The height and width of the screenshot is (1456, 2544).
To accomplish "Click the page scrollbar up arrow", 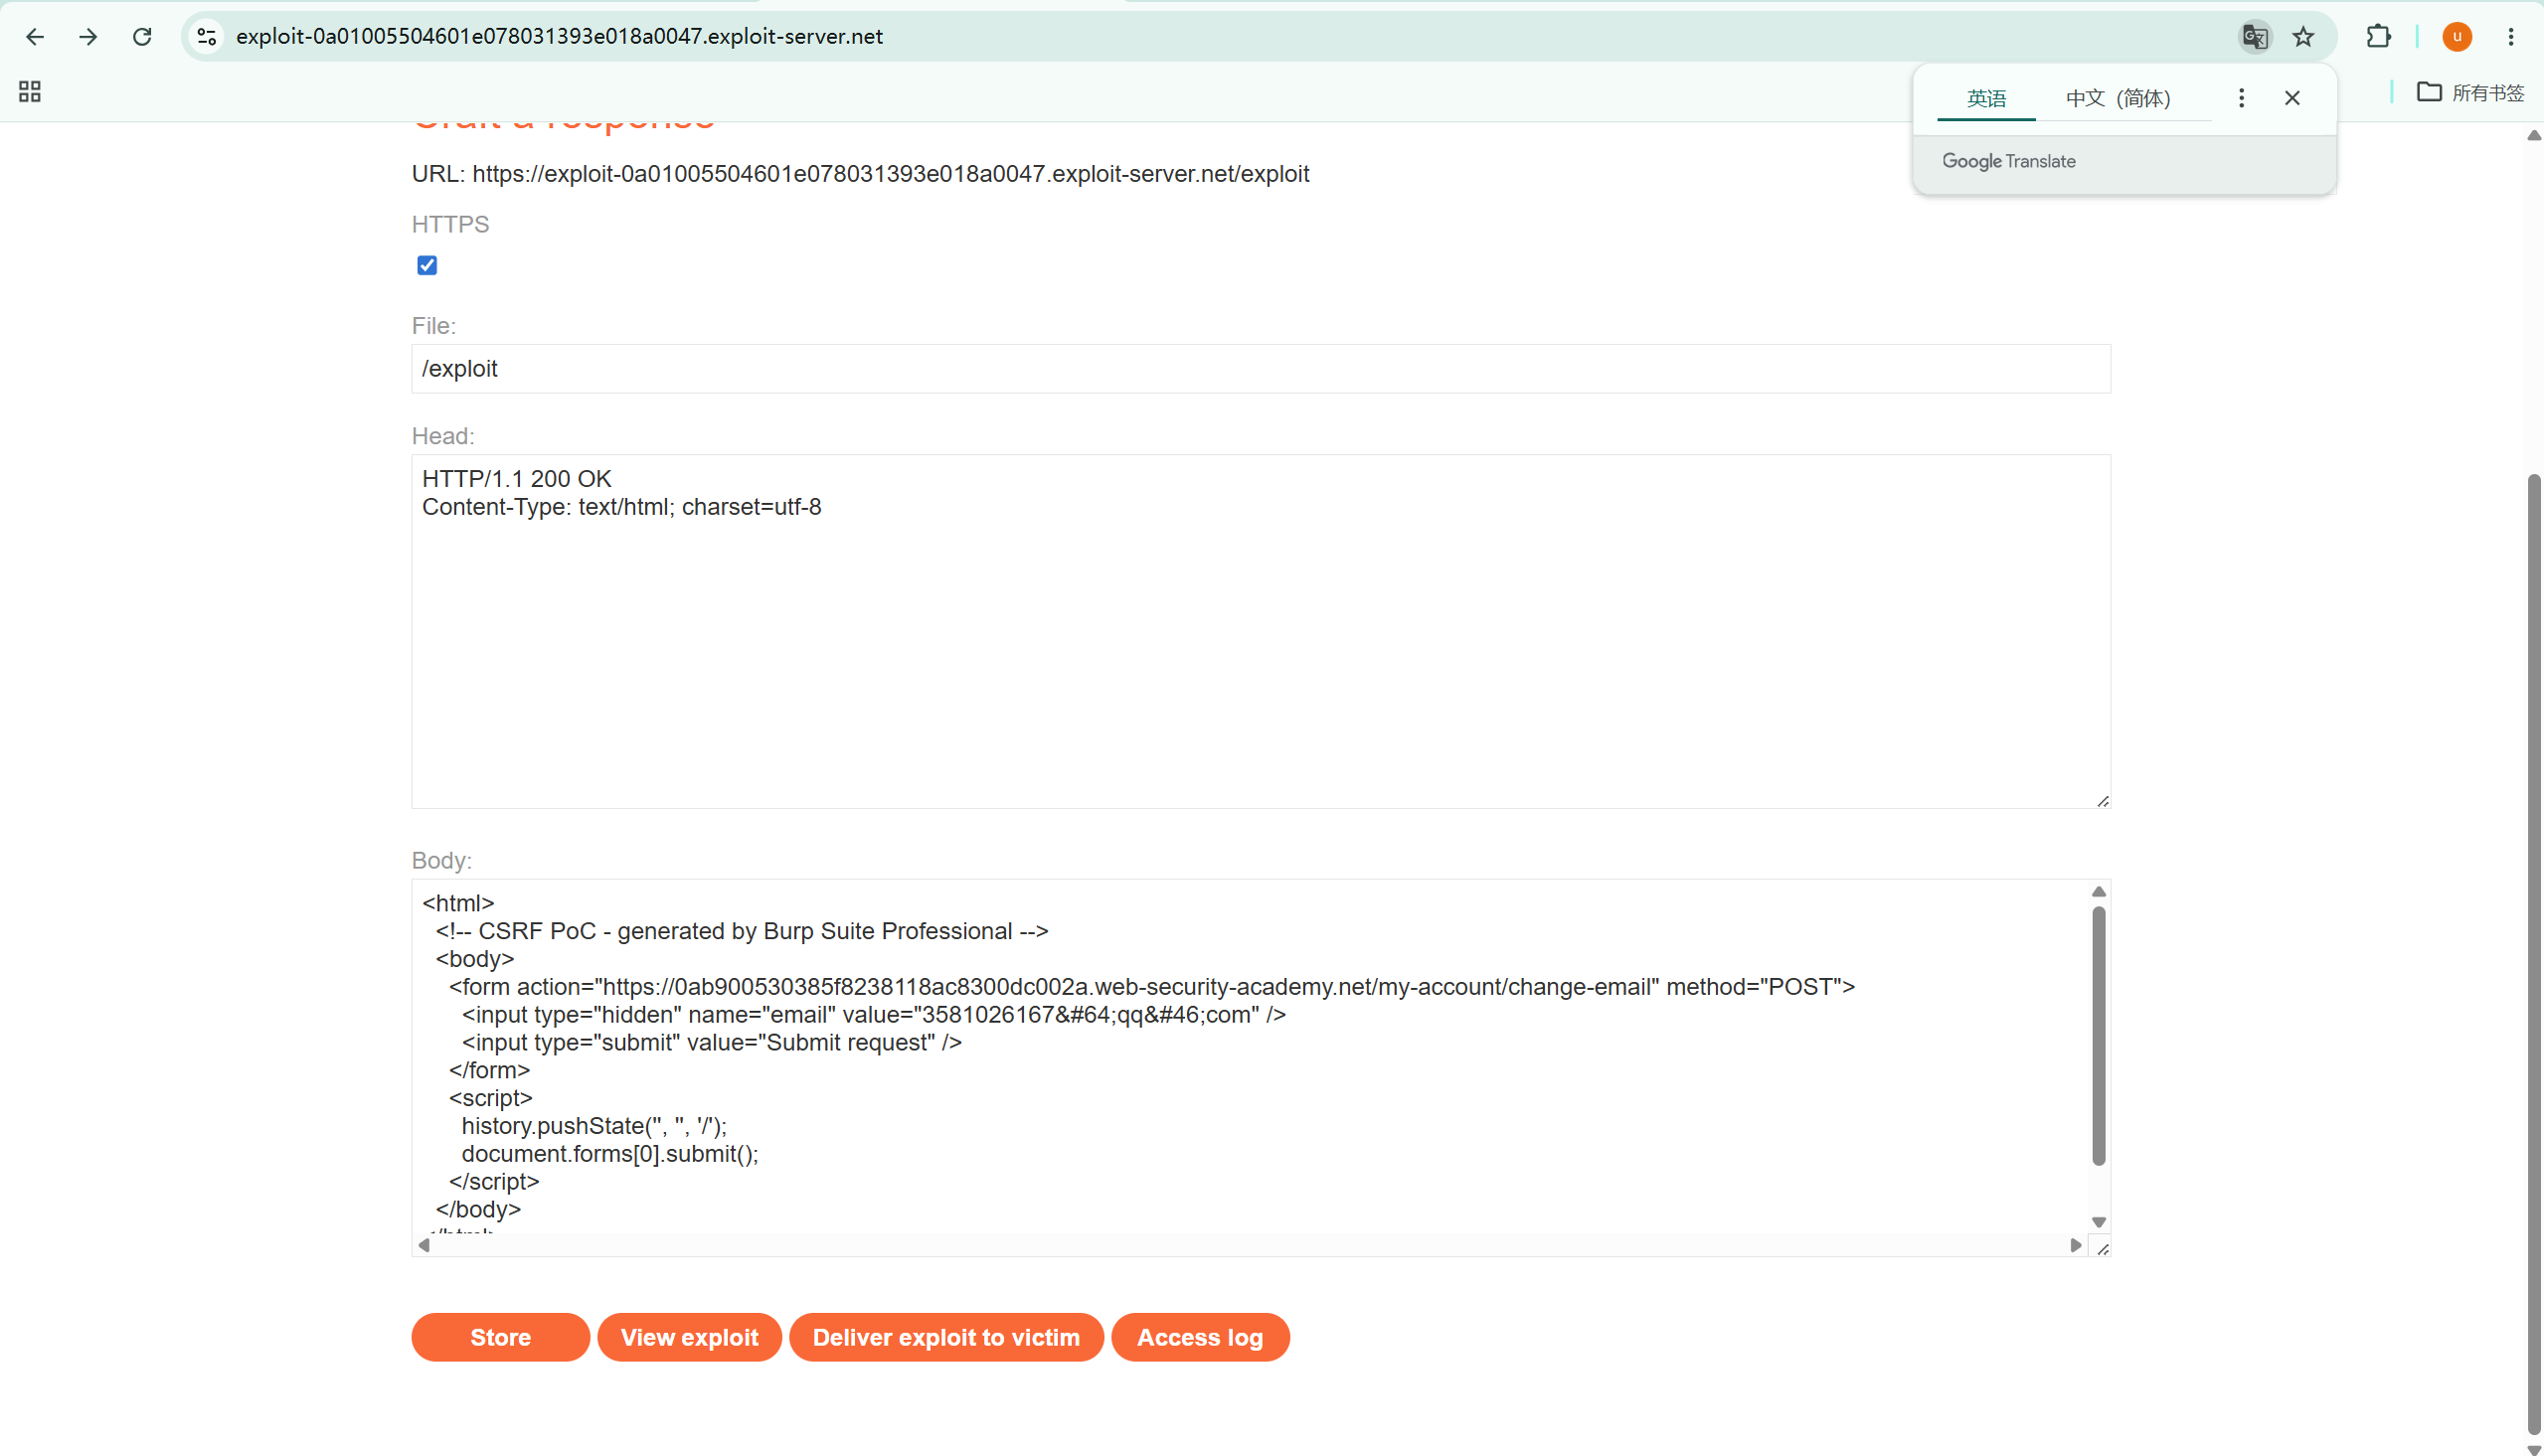I will point(2533,135).
